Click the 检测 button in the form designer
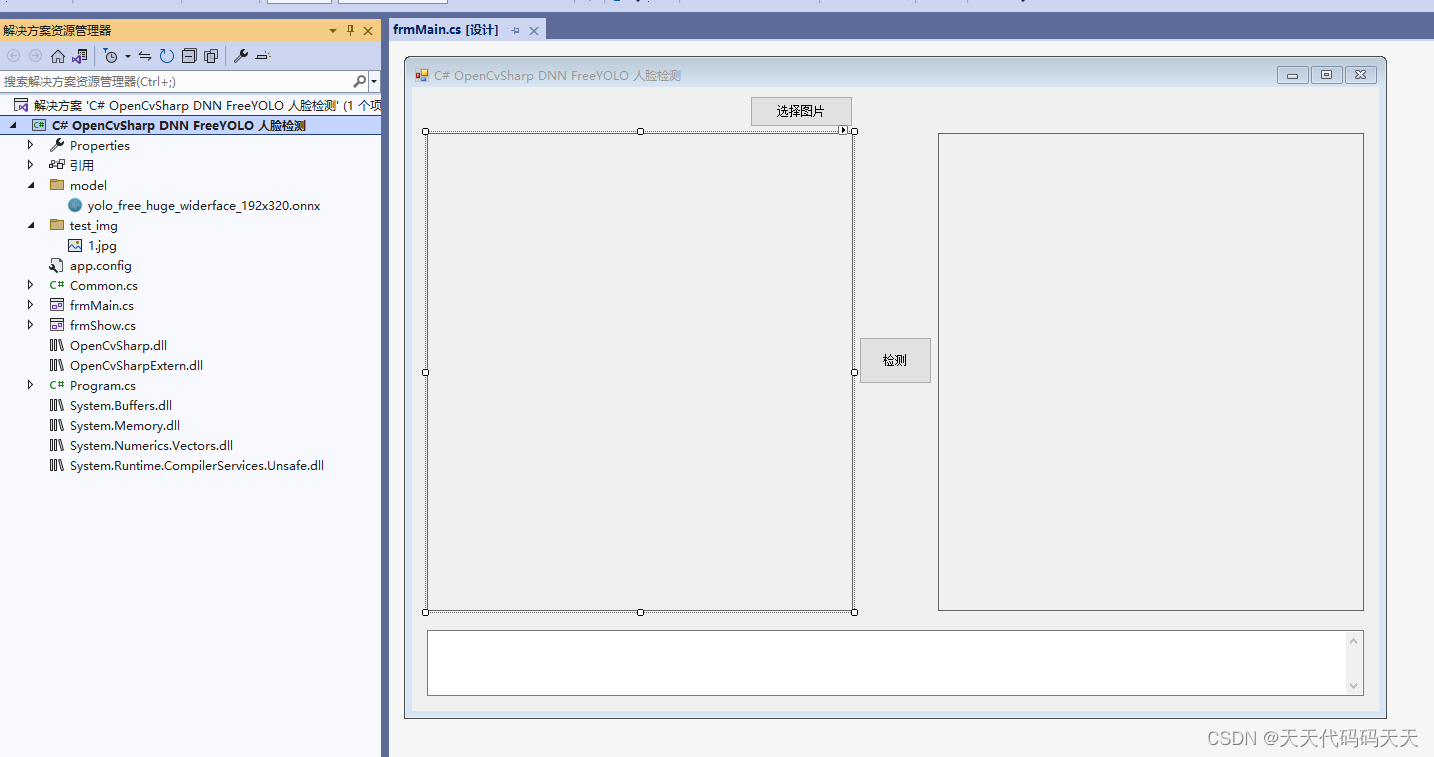This screenshot has height=757, width=1434. coord(894,360)
